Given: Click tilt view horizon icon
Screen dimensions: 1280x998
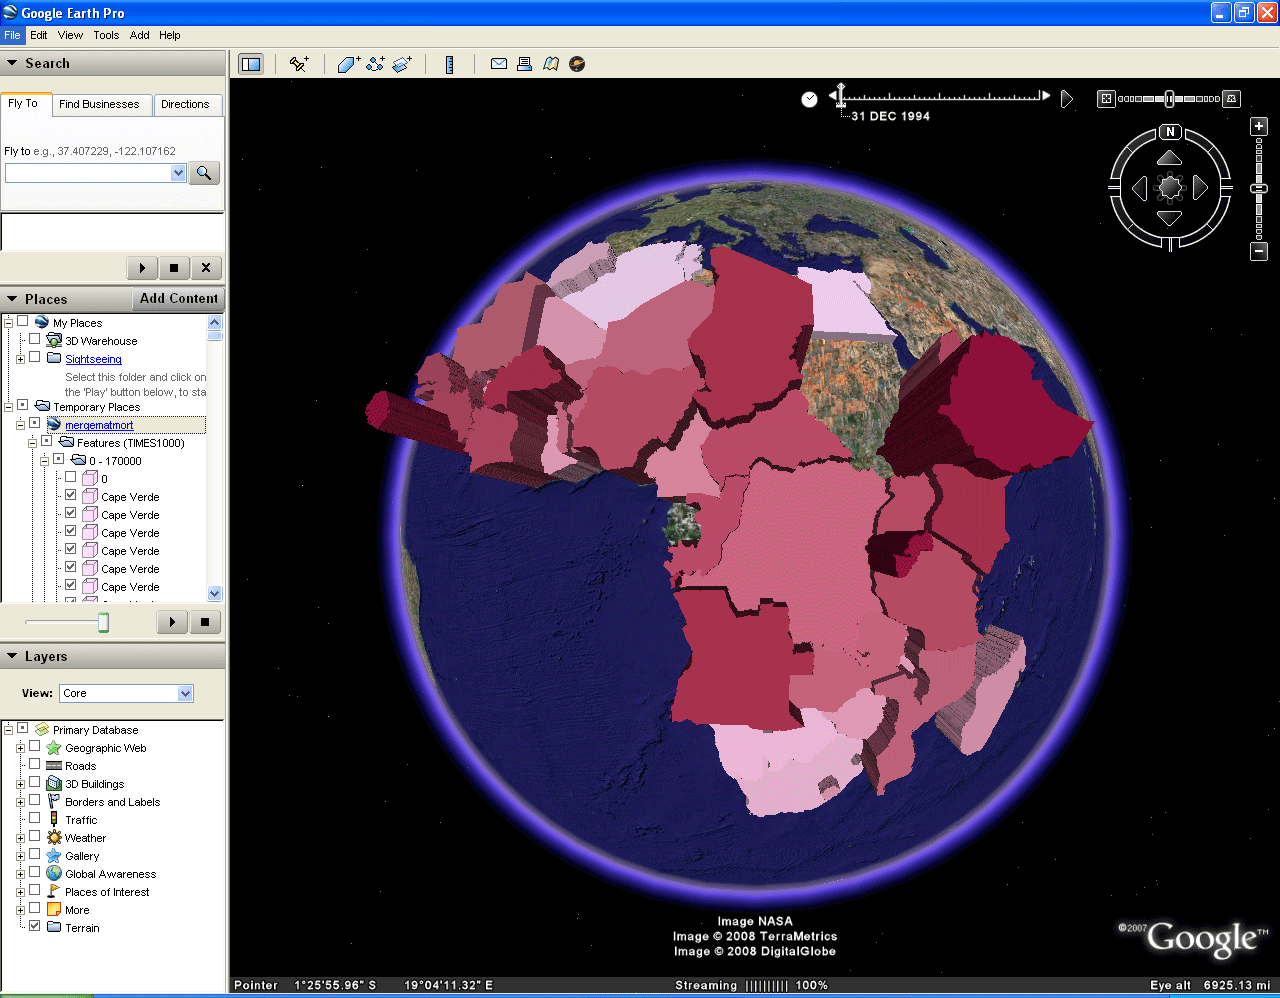Looking at the screenshot, I should point(1232,99).
